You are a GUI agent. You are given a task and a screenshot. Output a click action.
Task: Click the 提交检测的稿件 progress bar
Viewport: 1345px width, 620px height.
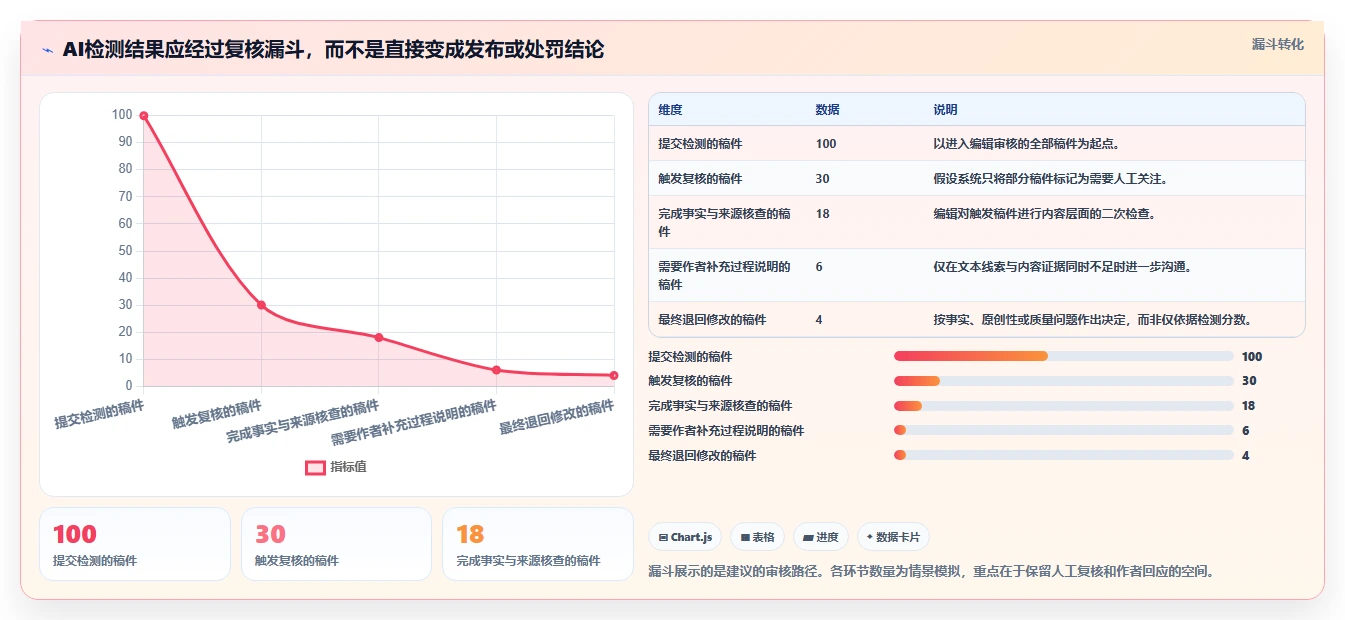click(x=1063, y=356)
